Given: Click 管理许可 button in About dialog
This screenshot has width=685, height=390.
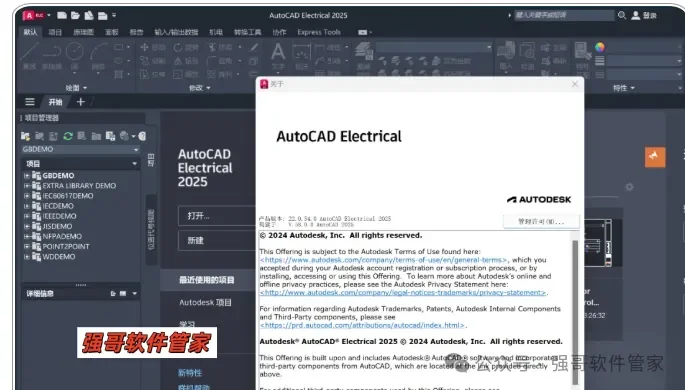Looking at the screenshot, I should pyautogui.click(x=541, y=221).
